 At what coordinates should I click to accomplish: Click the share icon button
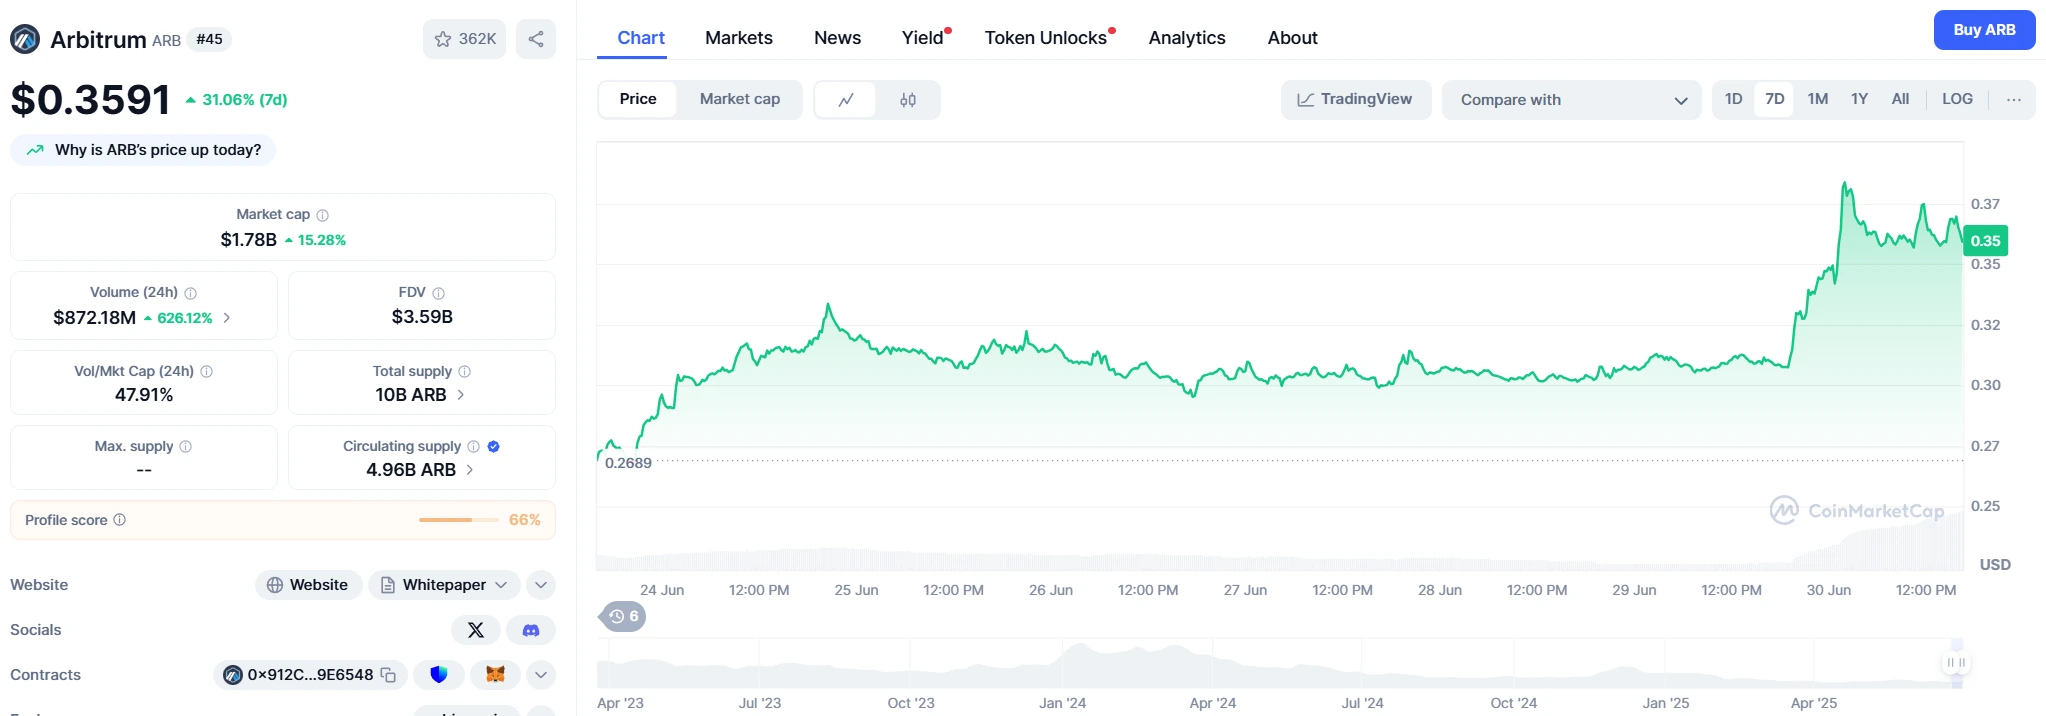coord(536,39)
